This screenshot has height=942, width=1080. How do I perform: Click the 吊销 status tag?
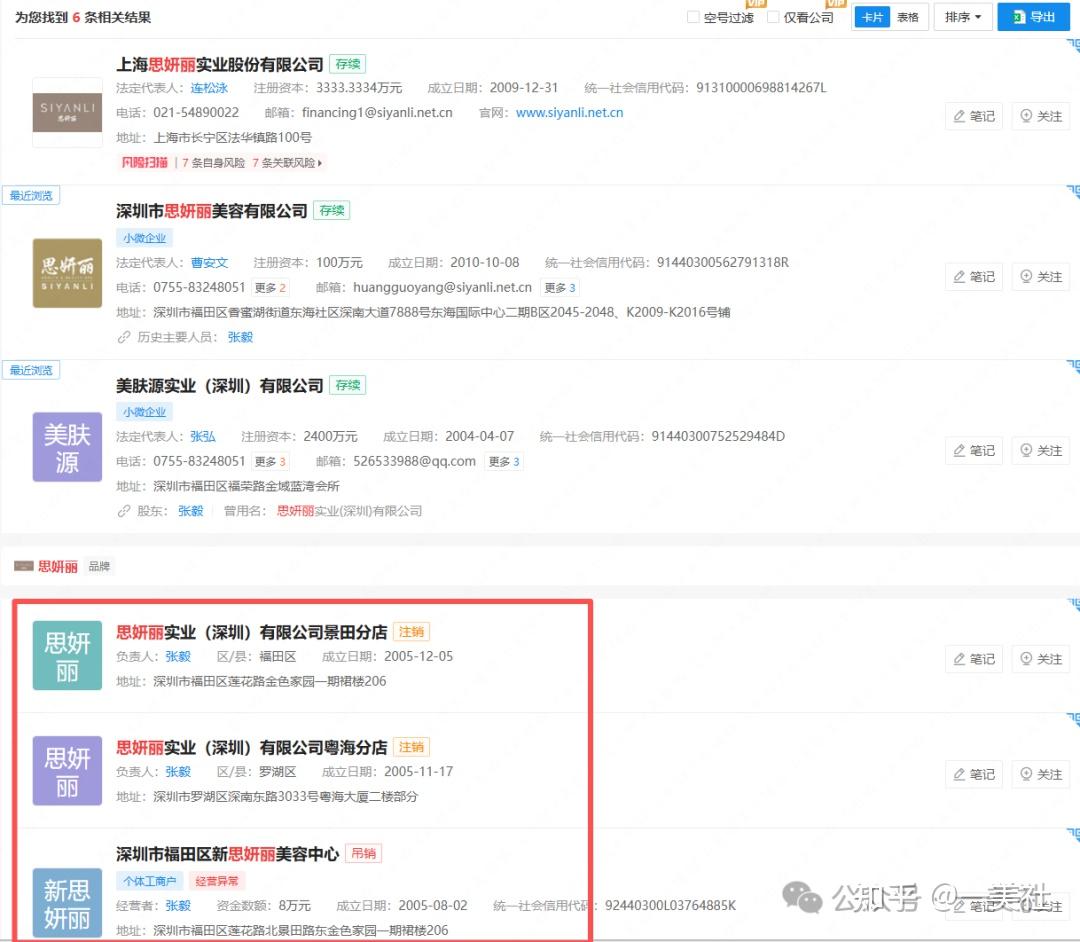tap(363, 854)
